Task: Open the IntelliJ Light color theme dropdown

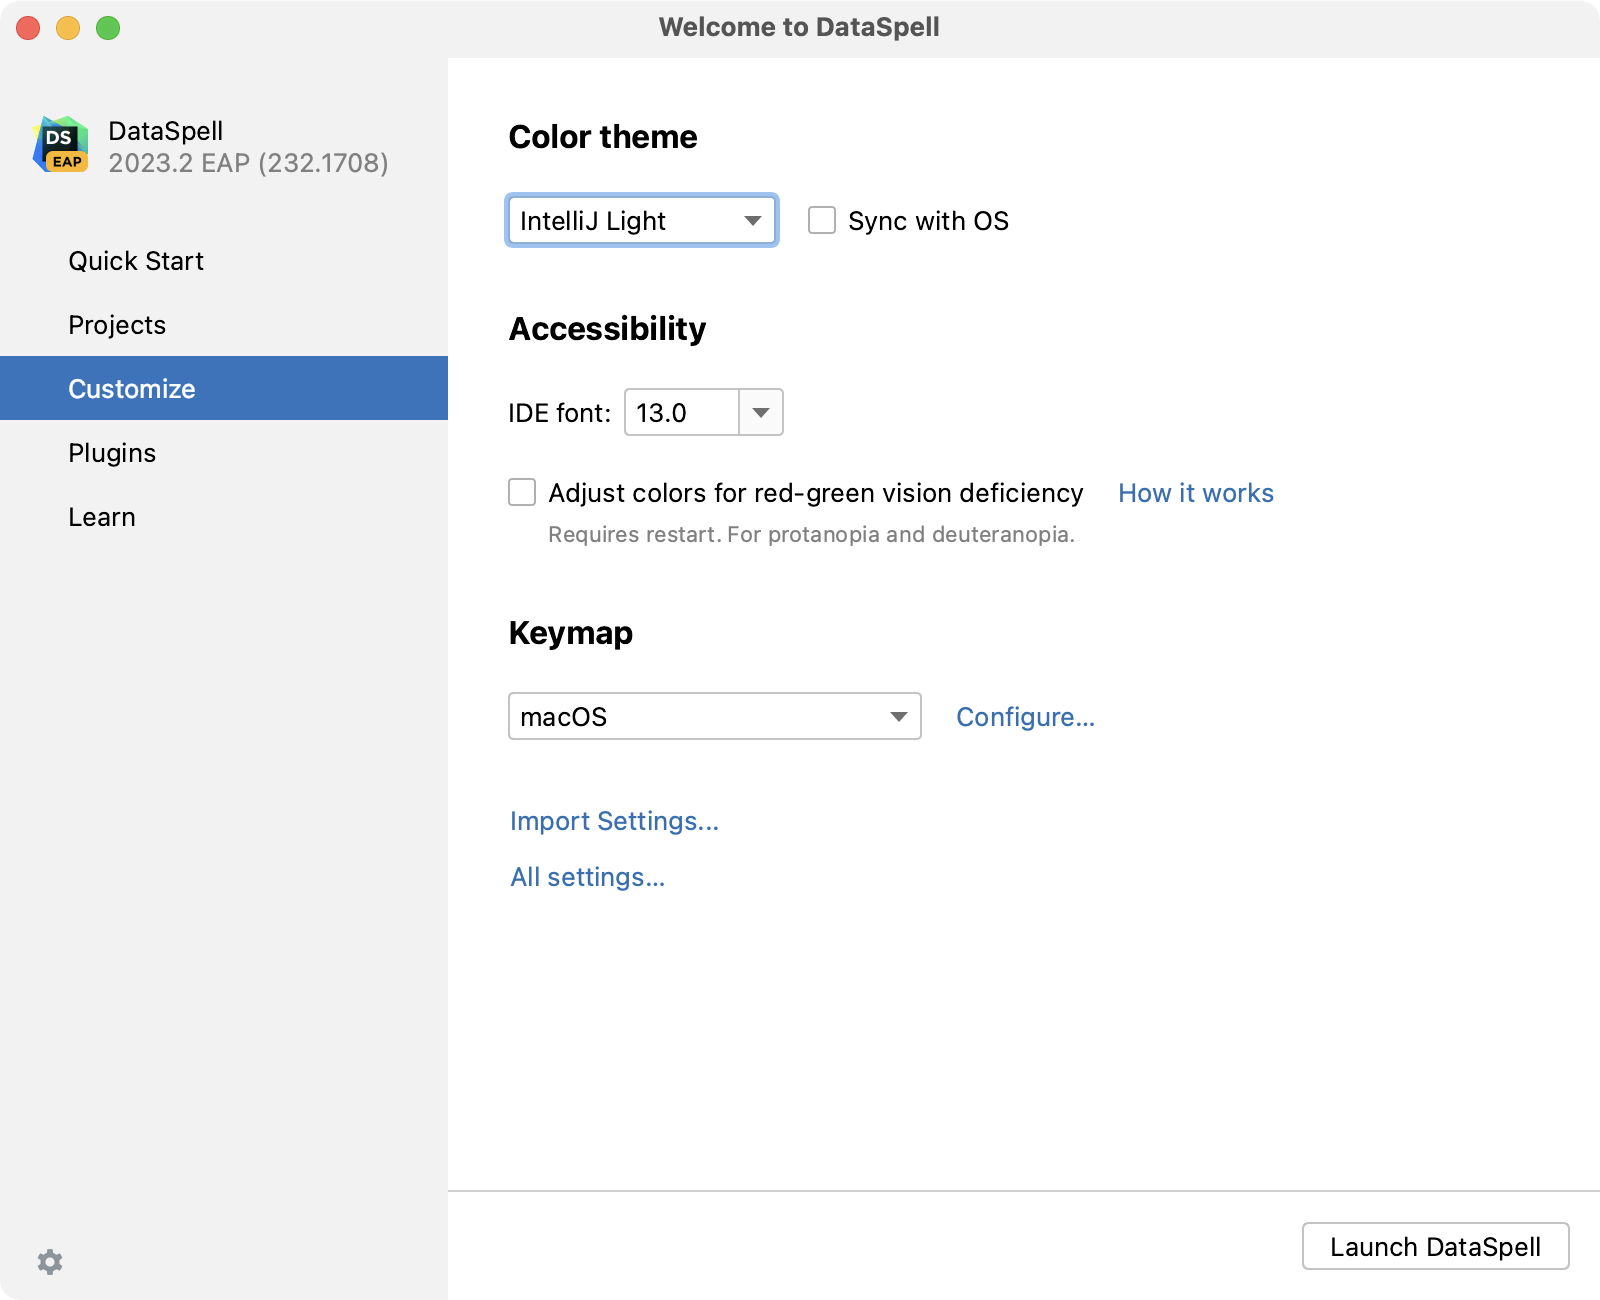Action: coord(642,220)
